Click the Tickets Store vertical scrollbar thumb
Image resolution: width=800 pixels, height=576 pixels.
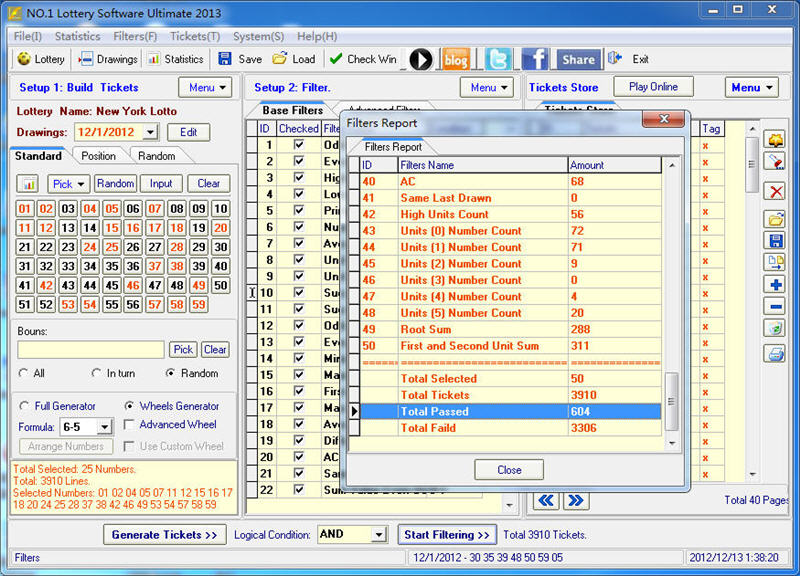pos(751,164)
